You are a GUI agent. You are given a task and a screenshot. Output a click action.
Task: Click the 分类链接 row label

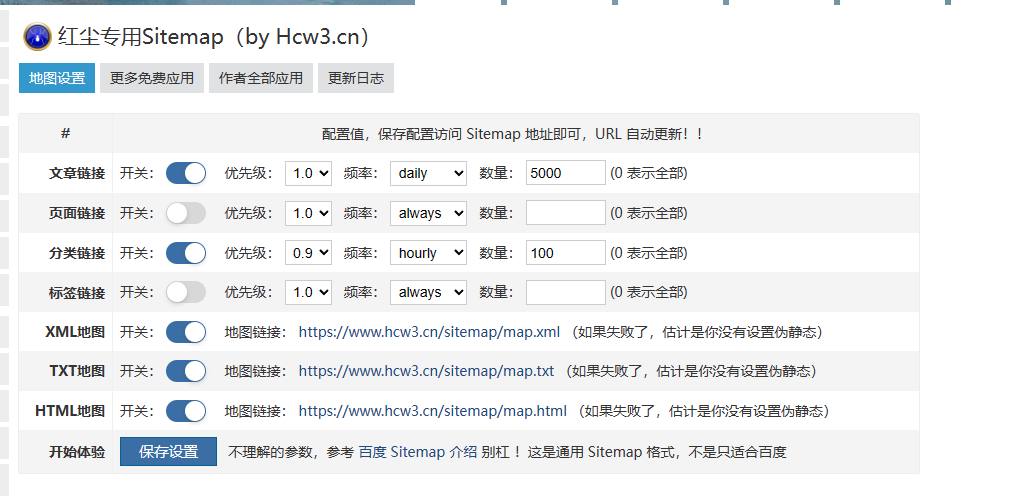click(x=77, y=253)
